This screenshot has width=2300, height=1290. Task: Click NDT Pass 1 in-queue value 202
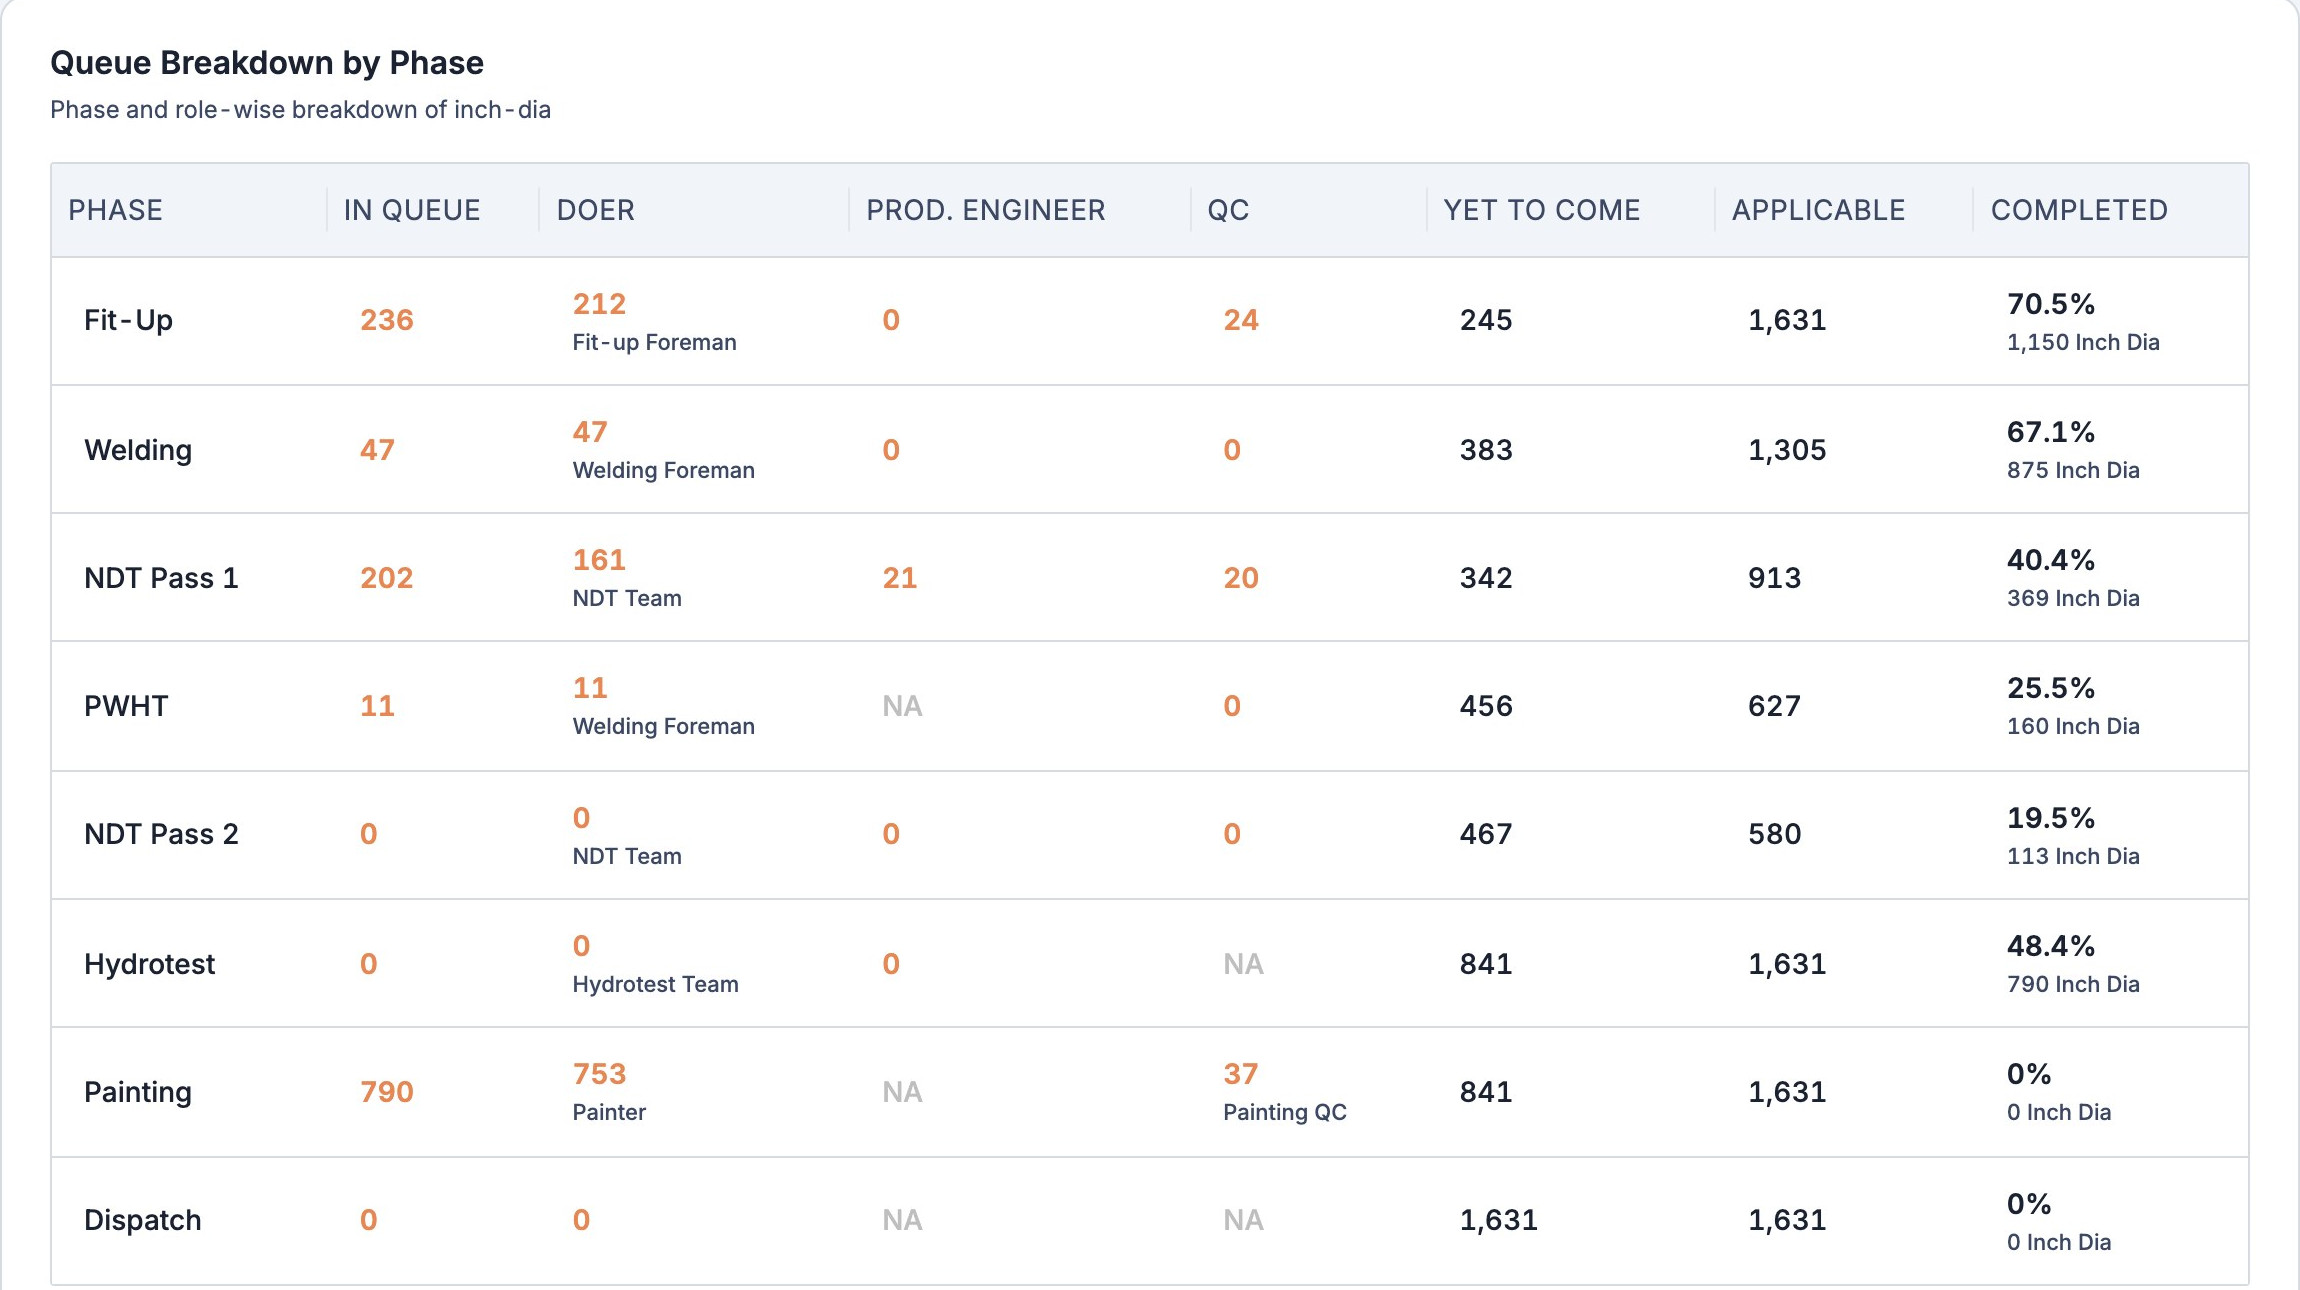(x=387, y=578)
